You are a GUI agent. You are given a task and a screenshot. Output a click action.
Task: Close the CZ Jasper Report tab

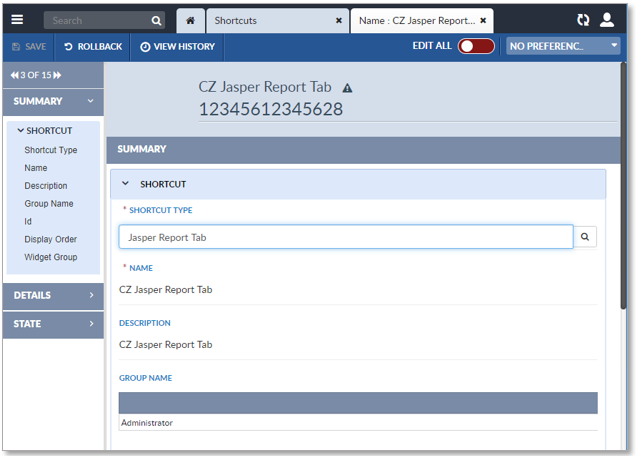pyautogui.click(x=483, y=20)
